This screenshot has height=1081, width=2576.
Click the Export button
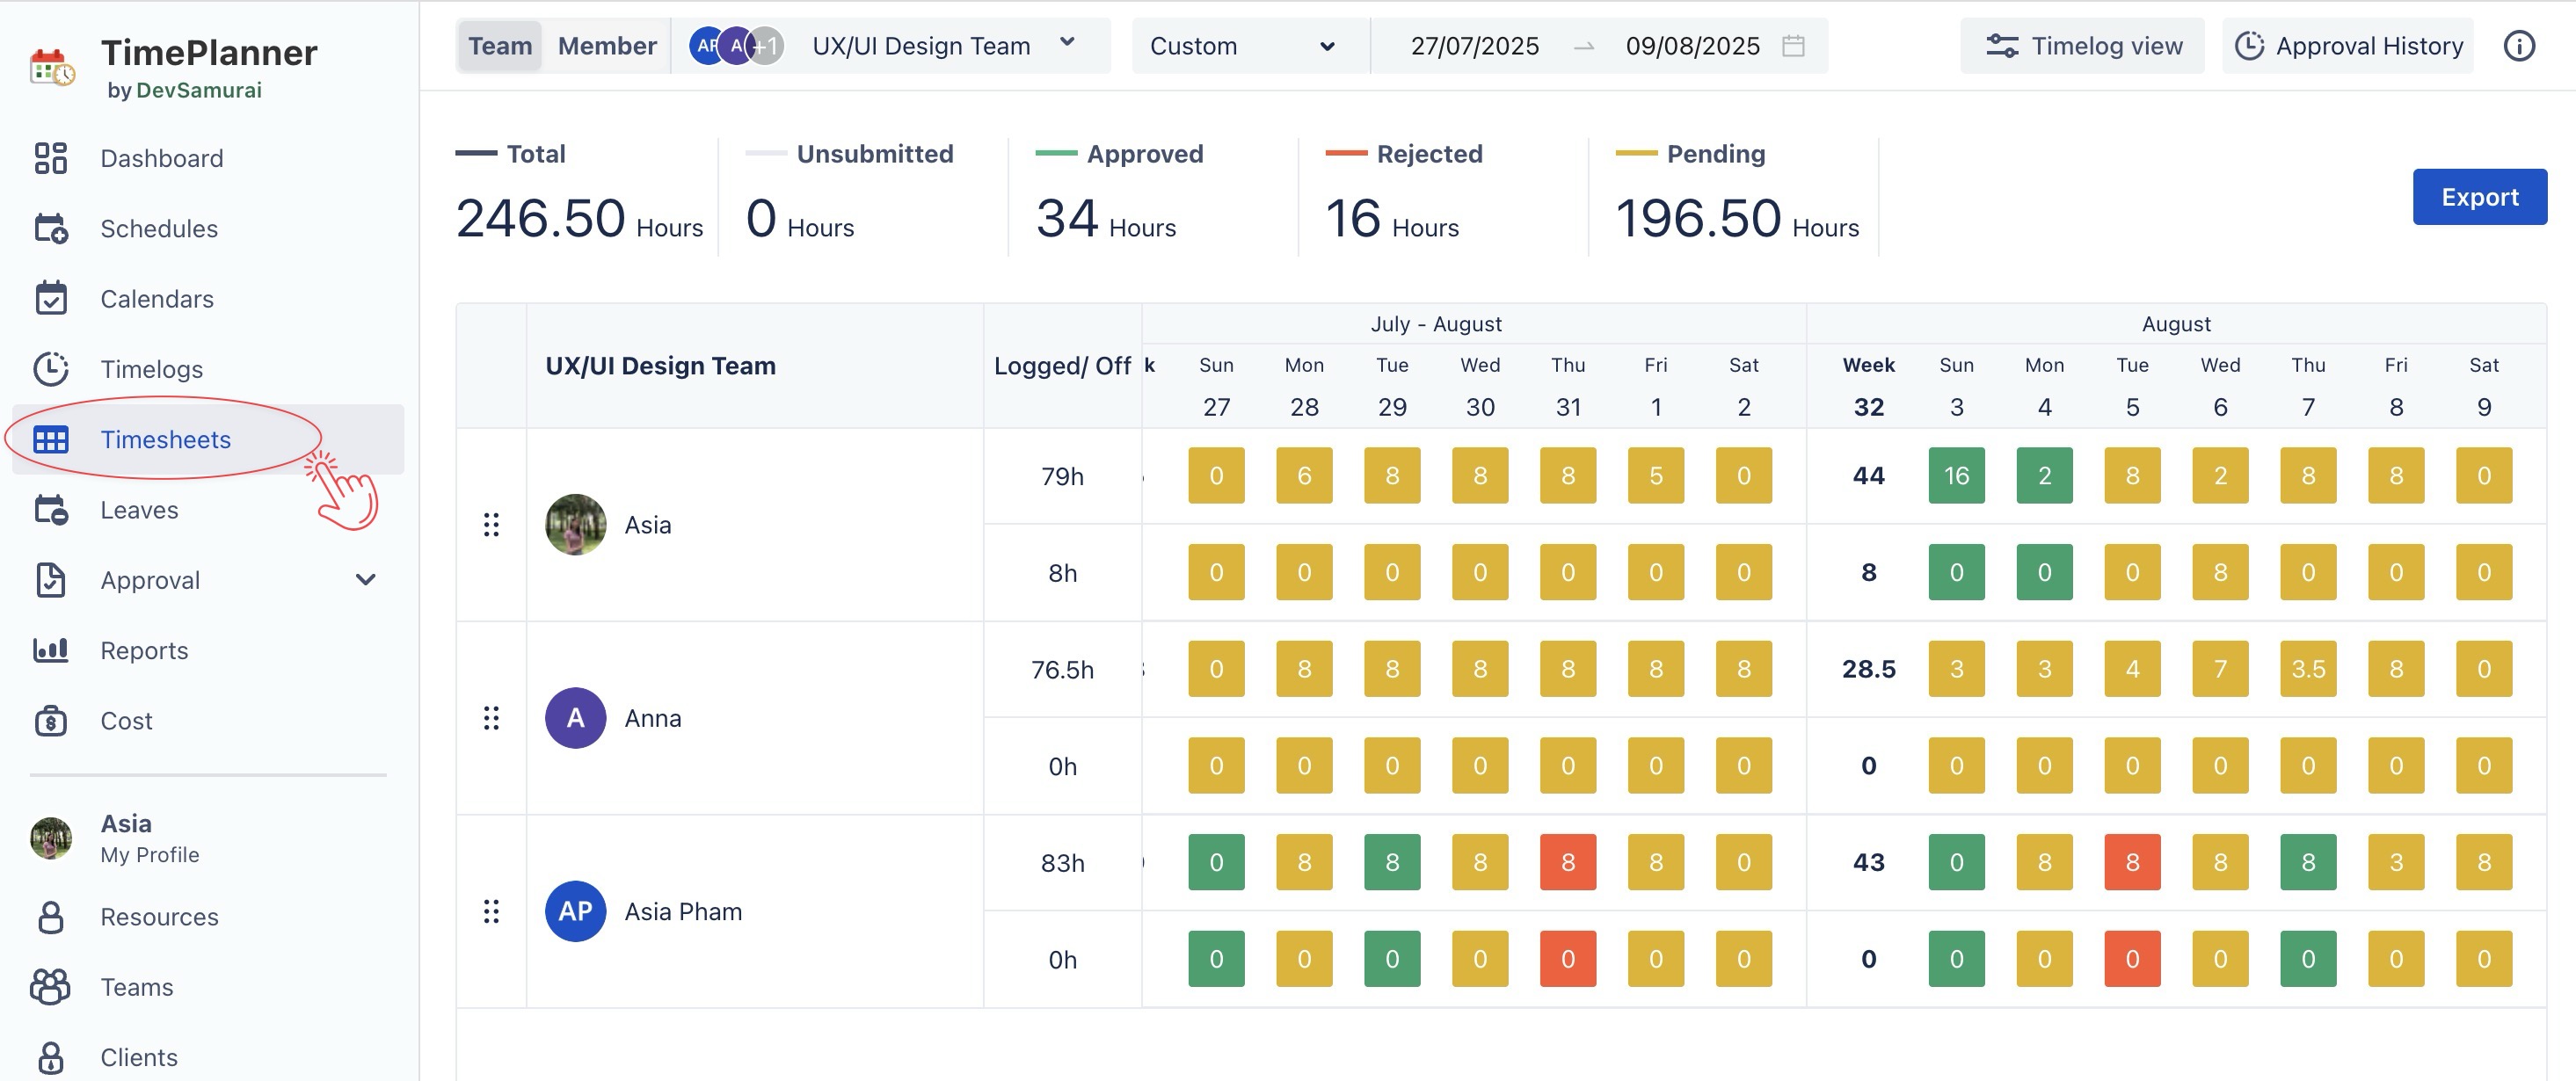pos(2478,197)
